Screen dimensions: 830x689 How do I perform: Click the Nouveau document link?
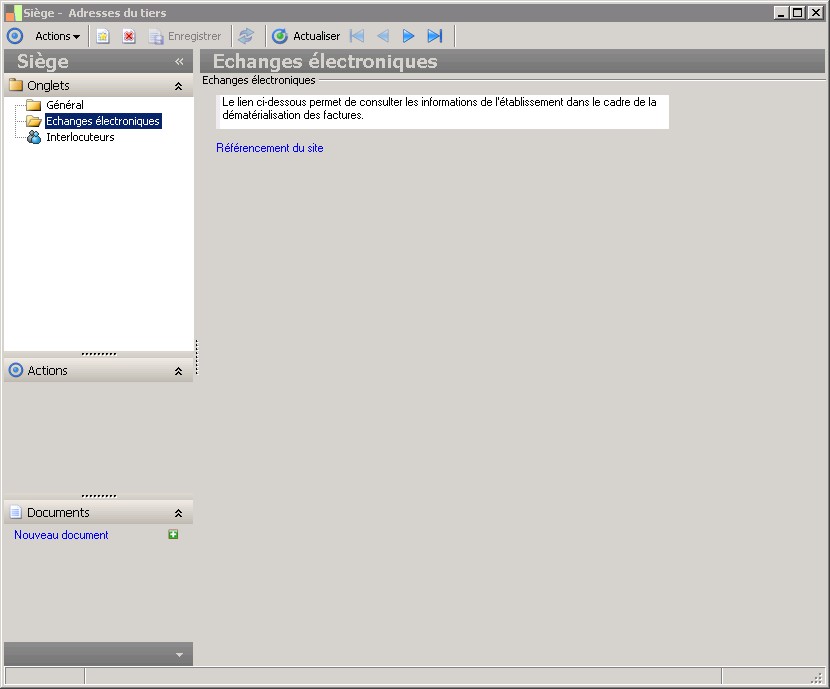61,535
